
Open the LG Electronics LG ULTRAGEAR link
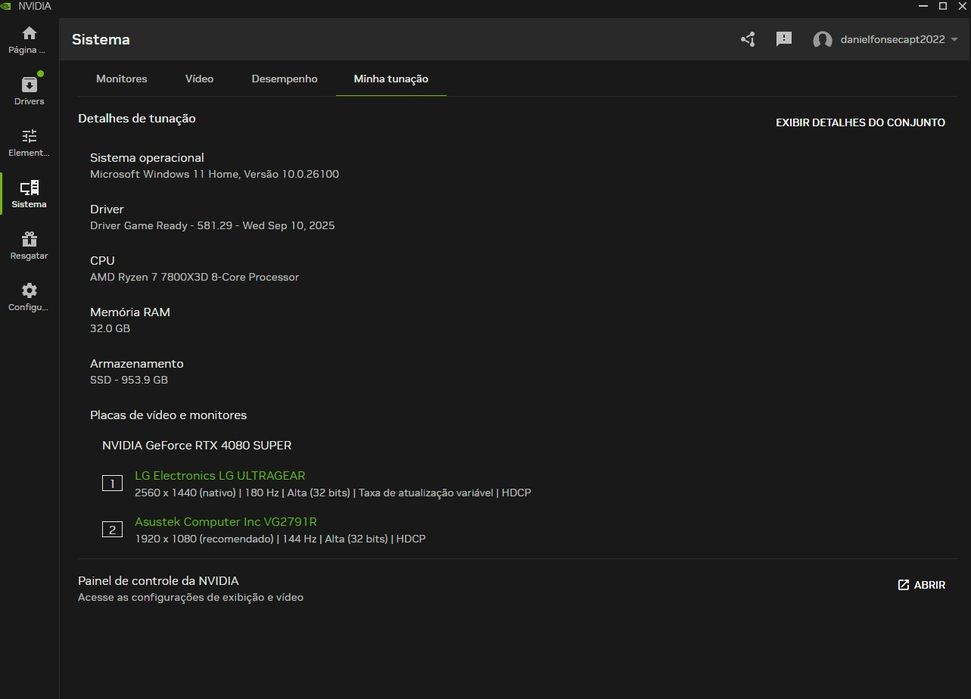tap(220, 475)
